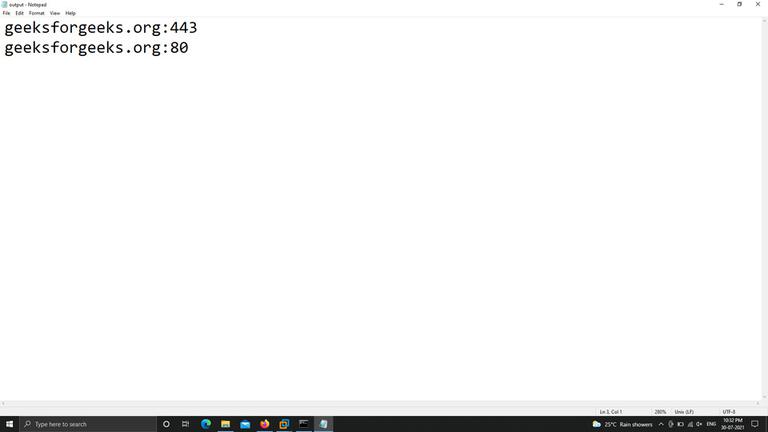Viewport: 768px width, 432px height.
Task: Open the weather widget showing Rain showers
Action: 623,424
